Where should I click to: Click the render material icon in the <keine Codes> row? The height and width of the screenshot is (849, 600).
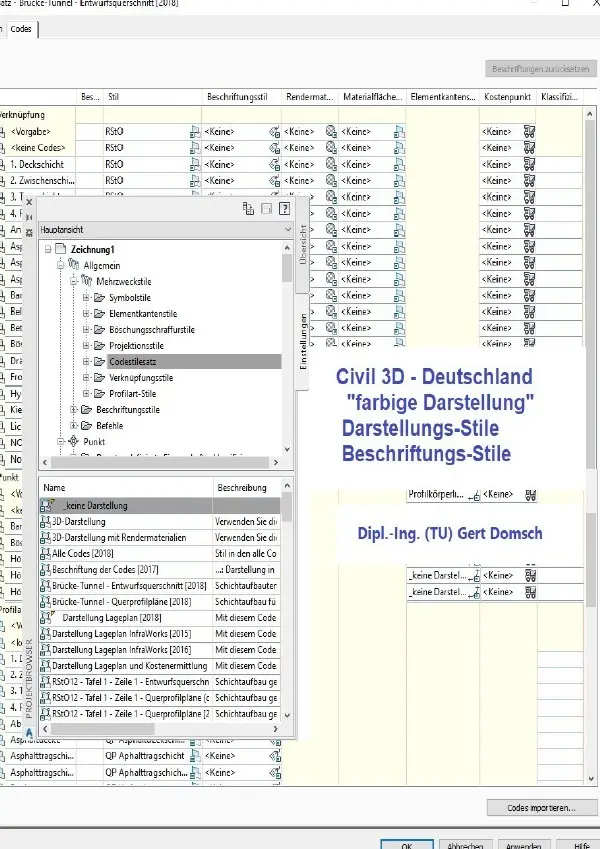tap(331, 147)
